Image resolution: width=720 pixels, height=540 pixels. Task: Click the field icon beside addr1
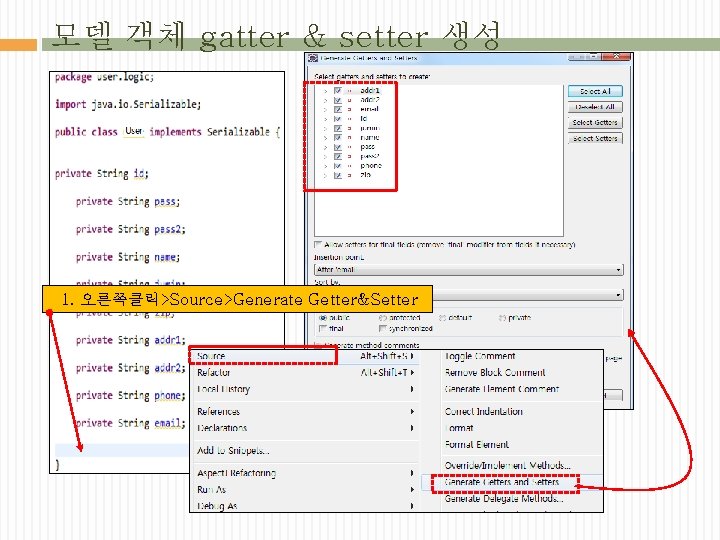[349, 90]
